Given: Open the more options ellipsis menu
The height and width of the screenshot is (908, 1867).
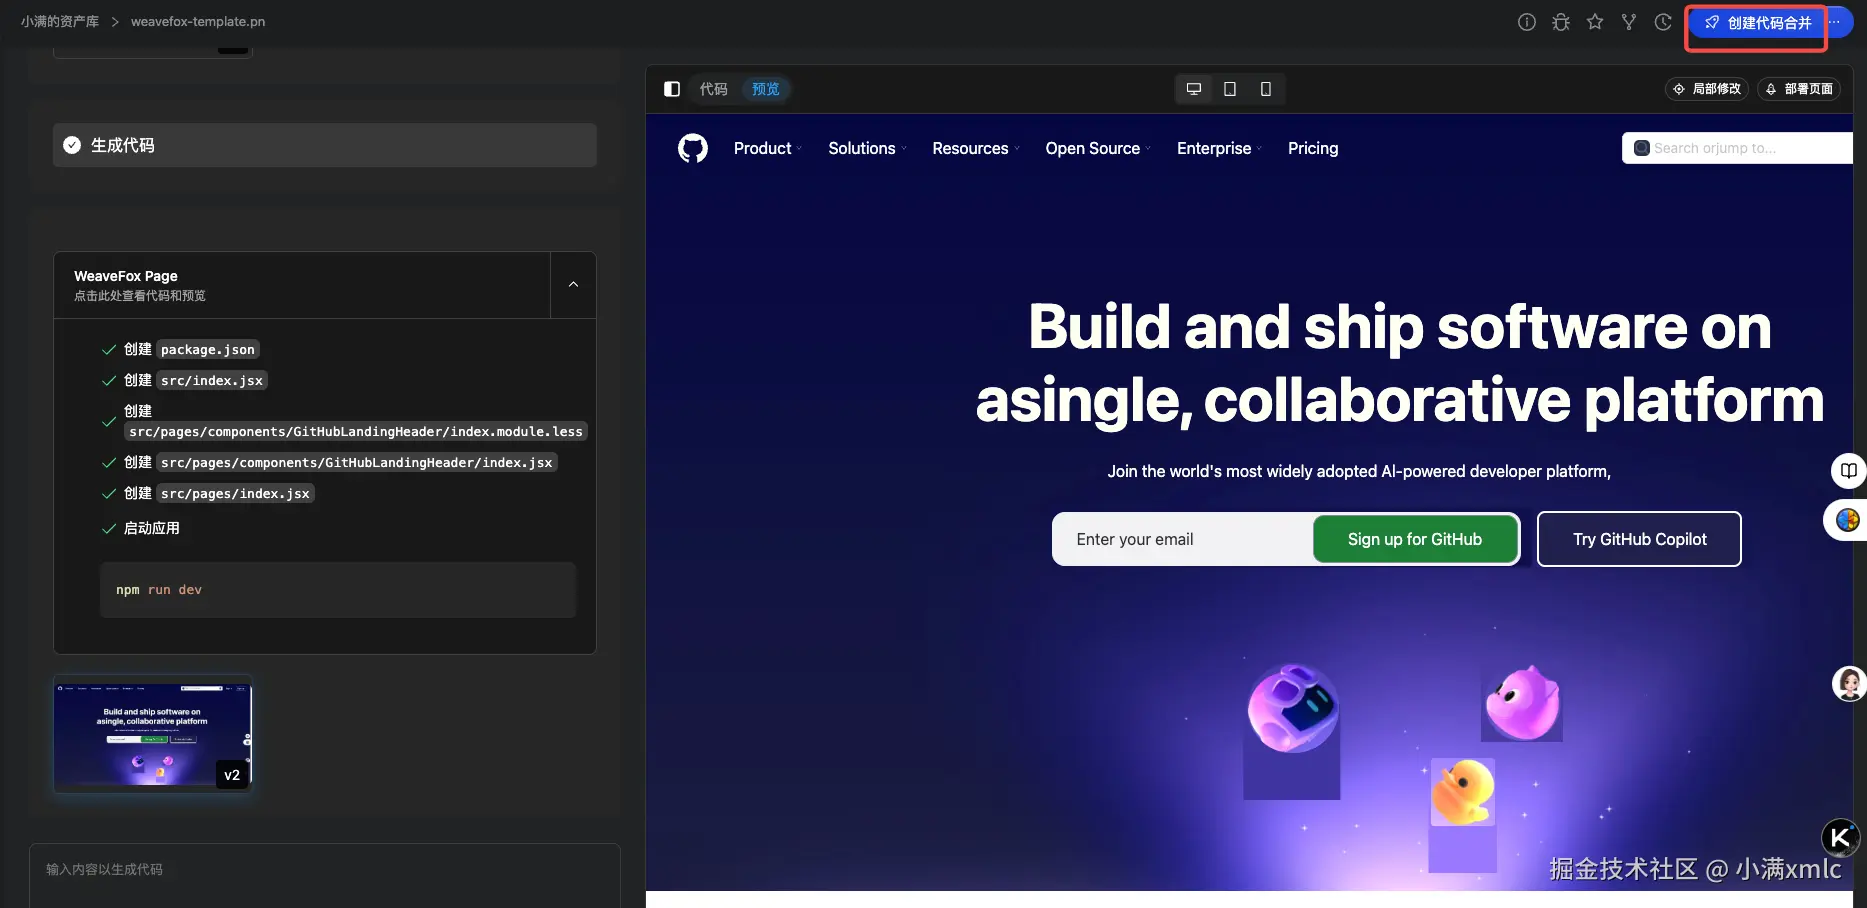Looking at the screenshot, I should pos(1835,22).
